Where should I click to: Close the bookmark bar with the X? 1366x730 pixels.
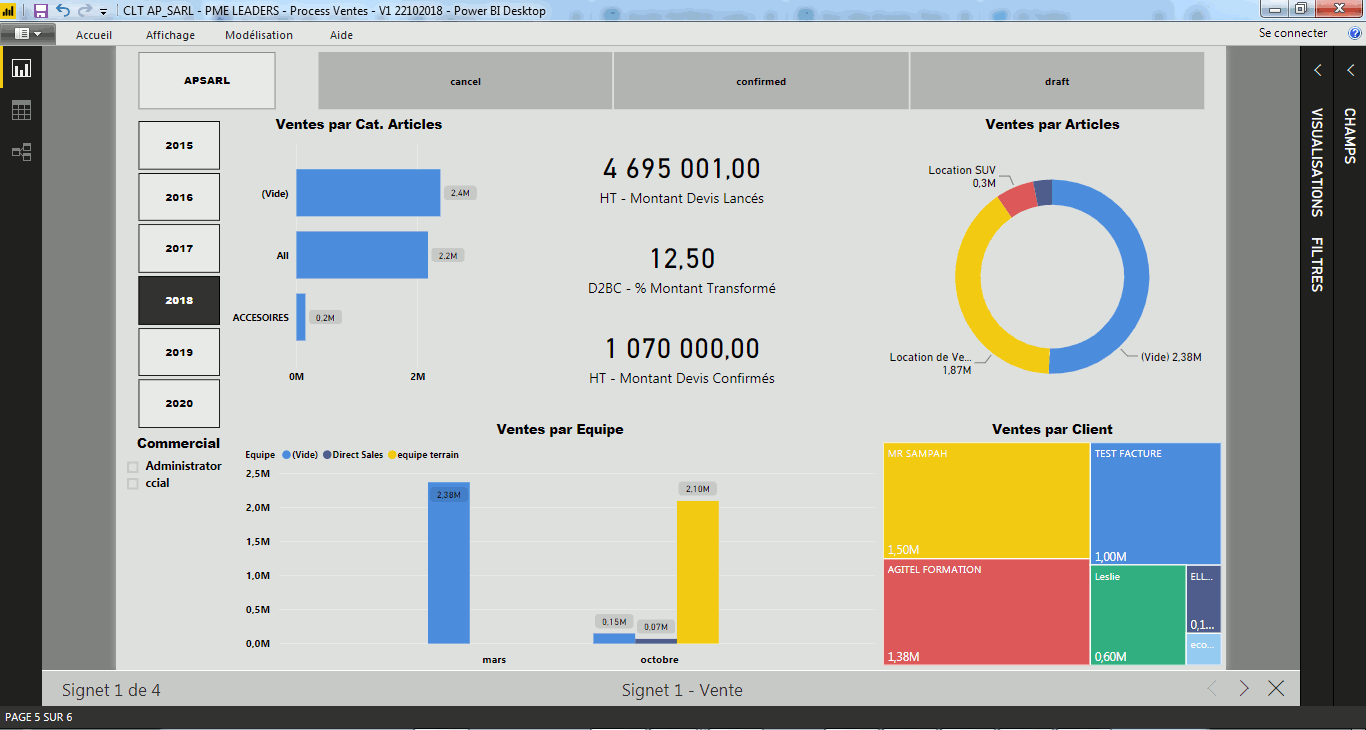click(x=1275, y=689)
